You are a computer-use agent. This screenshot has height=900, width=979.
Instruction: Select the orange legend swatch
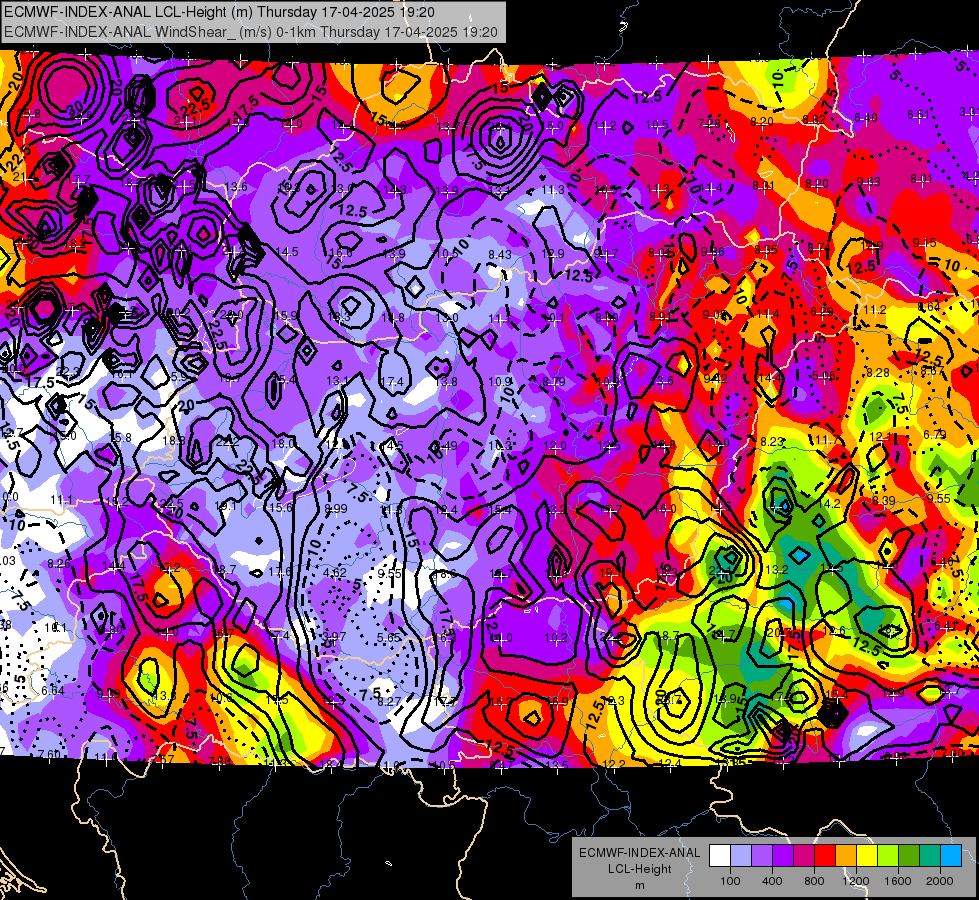coord(846,856)
